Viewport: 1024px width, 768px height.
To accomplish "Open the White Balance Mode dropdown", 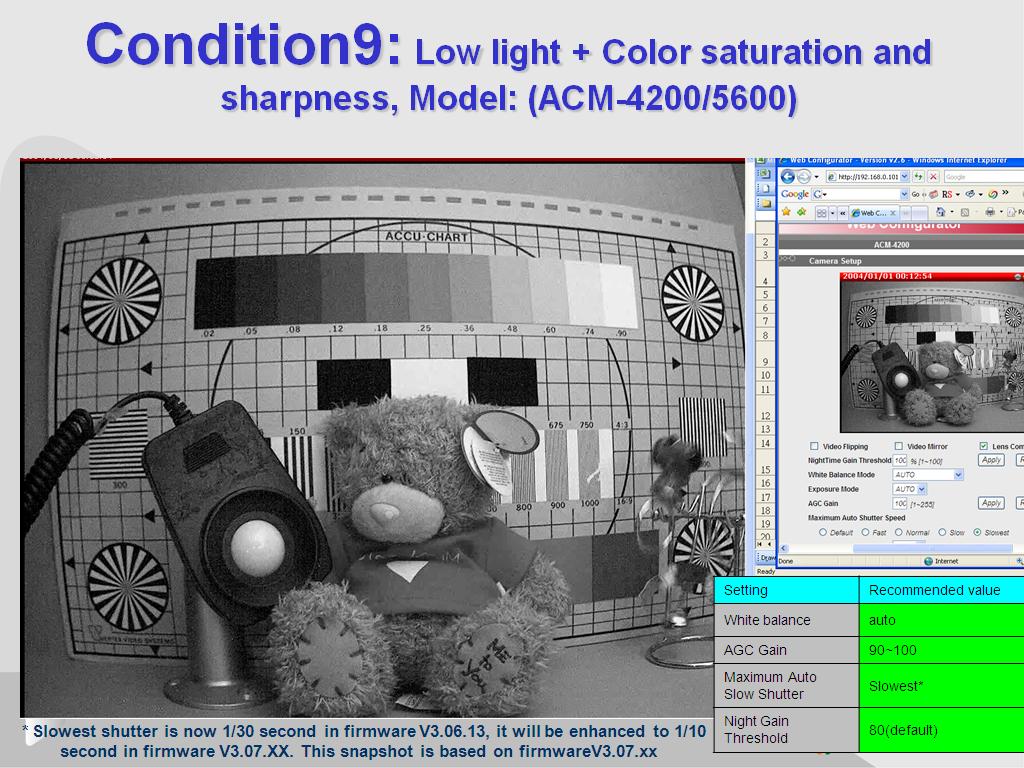I will pos(958,475).
